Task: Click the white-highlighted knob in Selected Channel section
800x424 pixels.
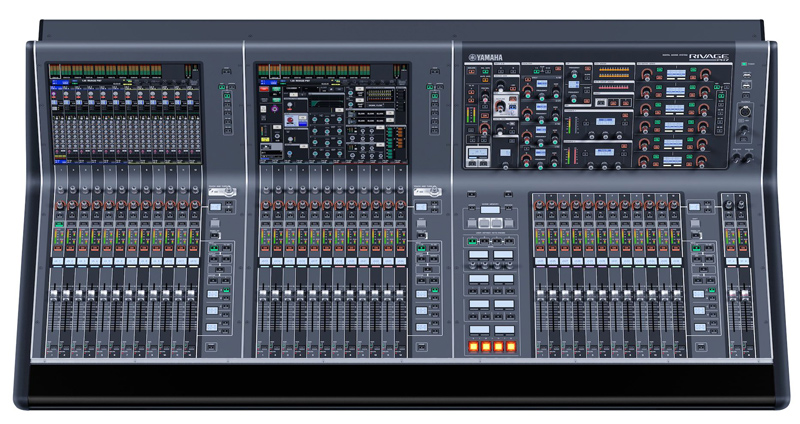Action: click(499, 106)
